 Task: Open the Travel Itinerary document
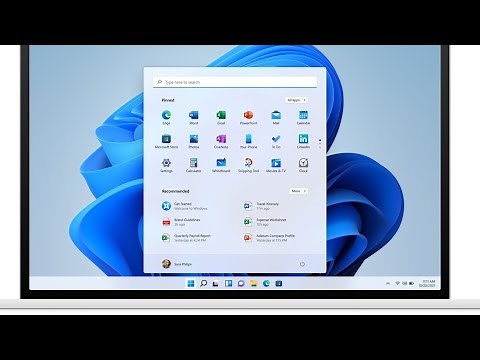point(261,206)
